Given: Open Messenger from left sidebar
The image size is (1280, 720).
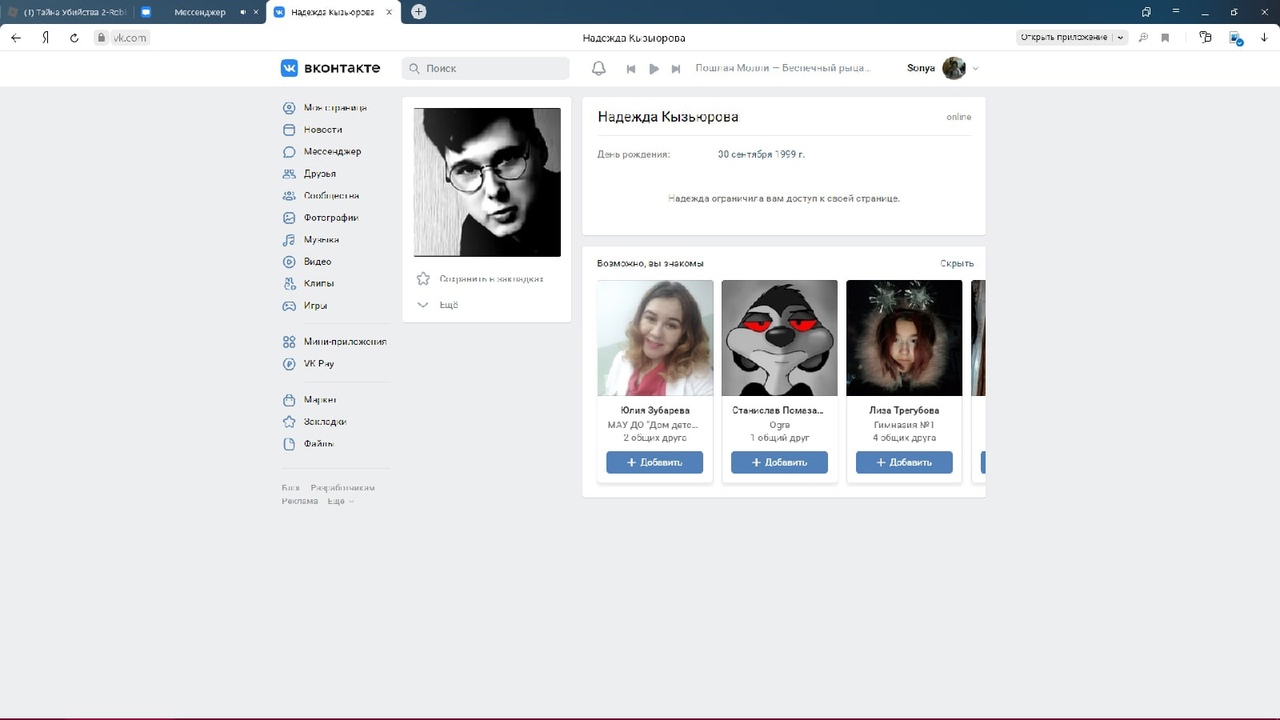Looking at the screenshot, I should pyautogui.click(x=332, y=152).
